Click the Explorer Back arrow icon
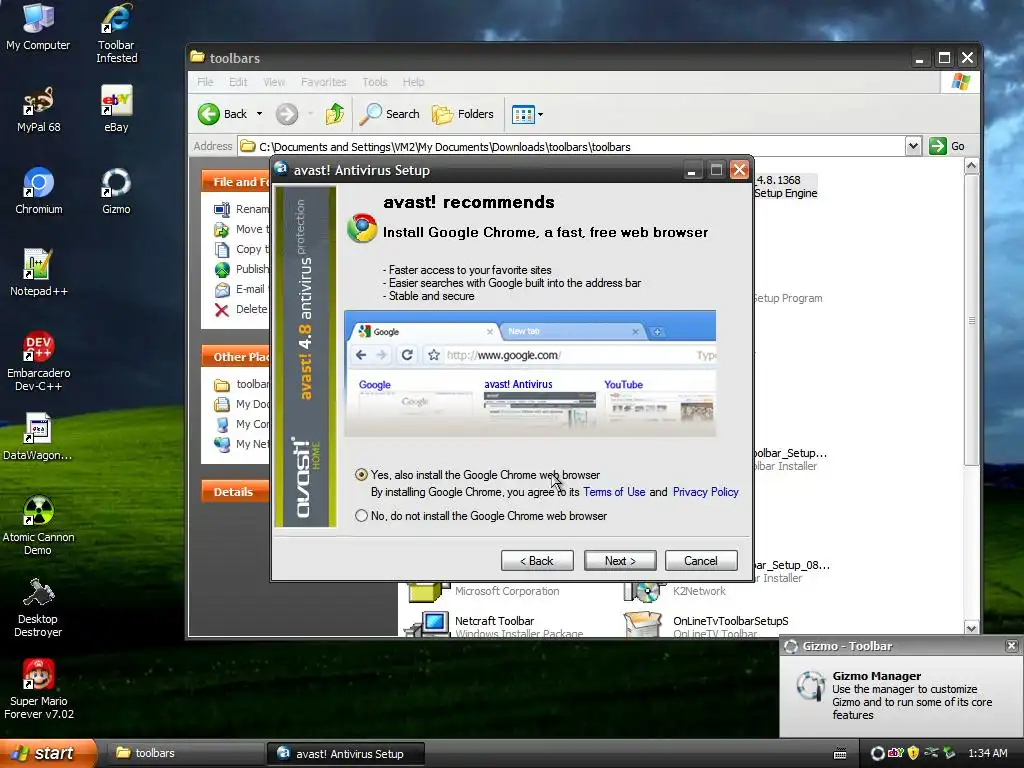1024x768 pixels. click(x=209, y=114)
